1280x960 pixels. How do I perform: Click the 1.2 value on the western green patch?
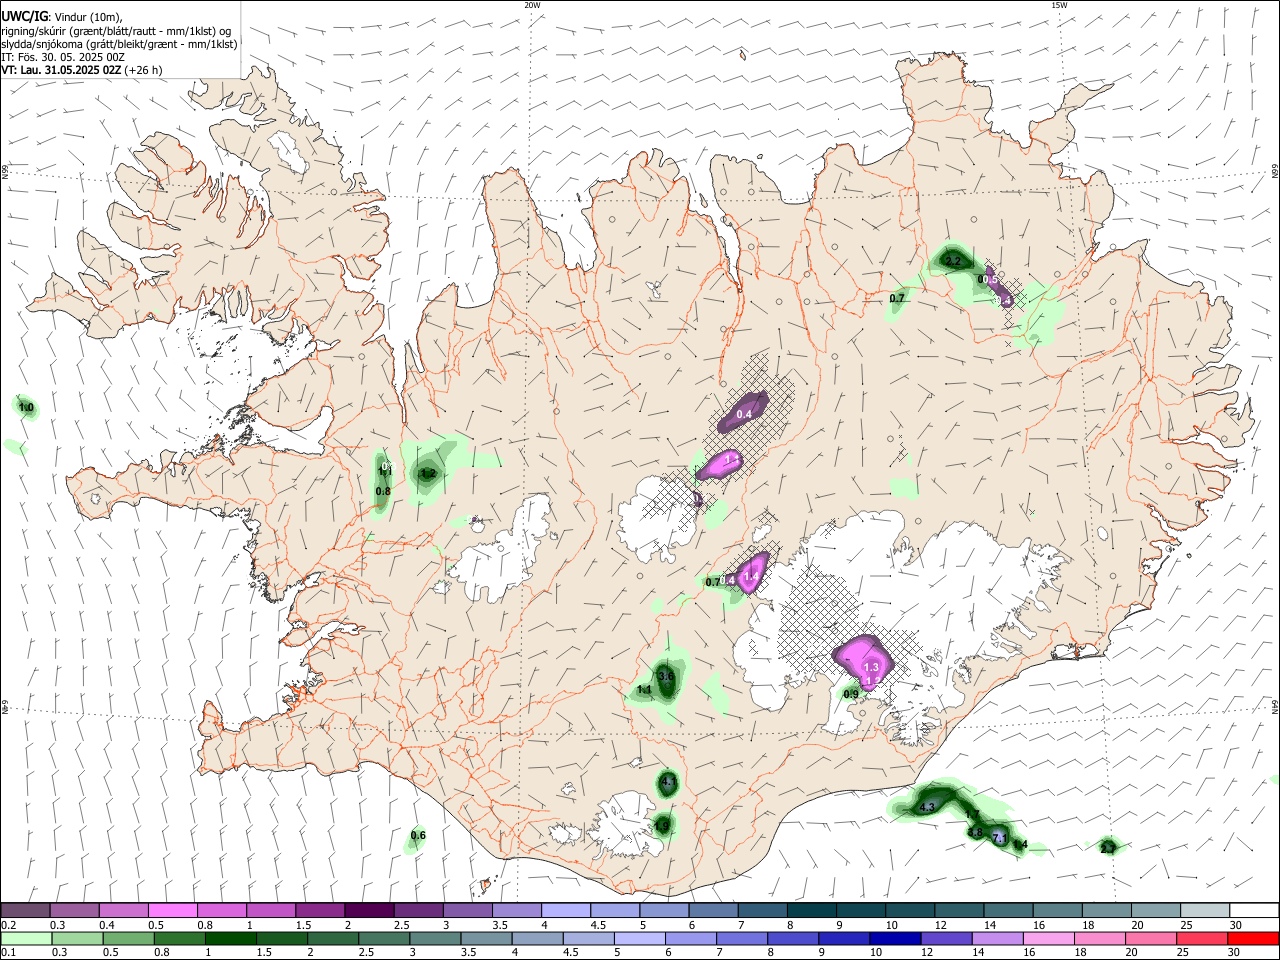point(428,473)
